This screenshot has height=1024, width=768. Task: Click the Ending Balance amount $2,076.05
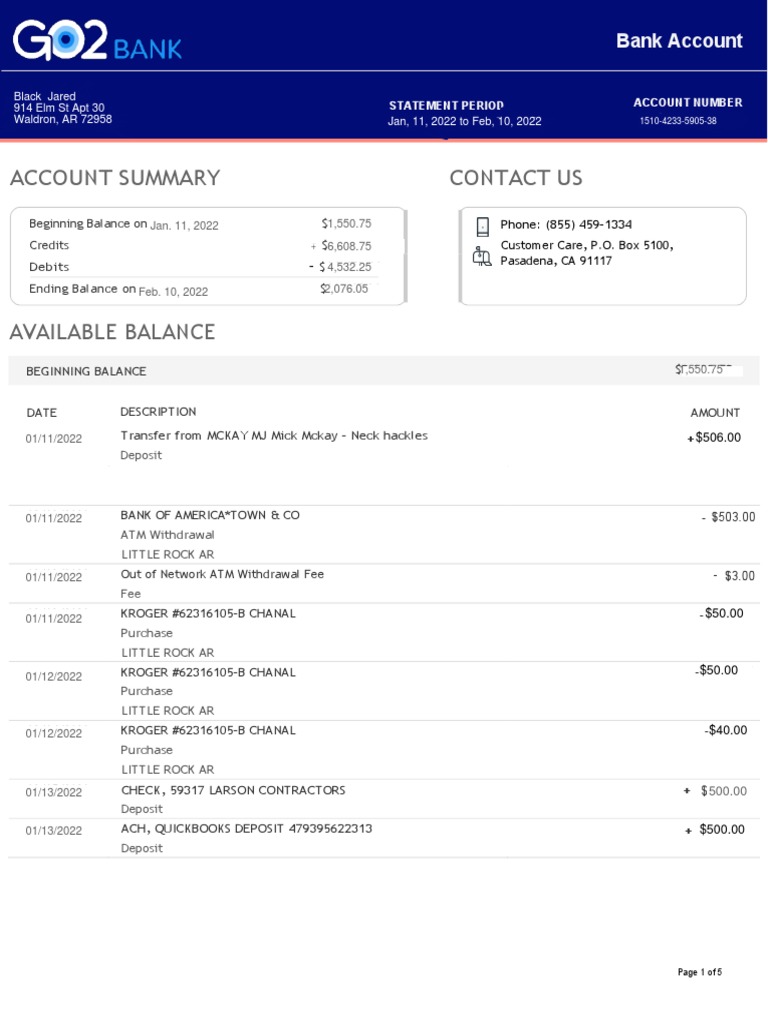345,289
